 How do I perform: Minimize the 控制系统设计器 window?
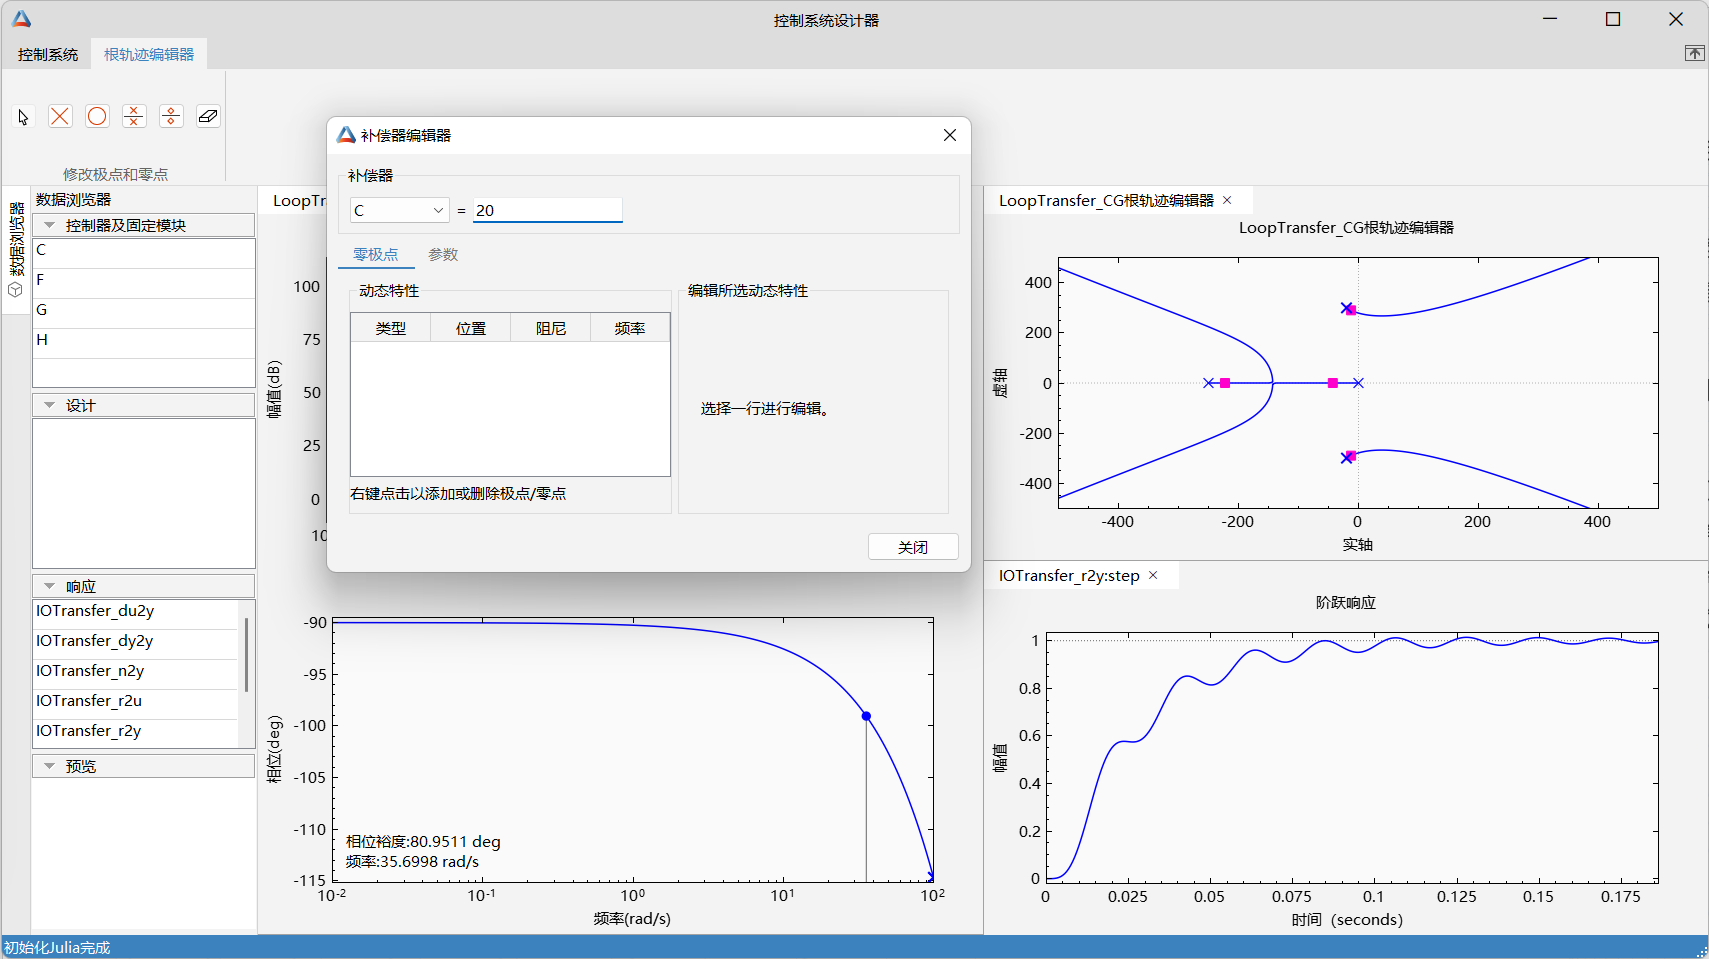click(x=1550, y=19)
